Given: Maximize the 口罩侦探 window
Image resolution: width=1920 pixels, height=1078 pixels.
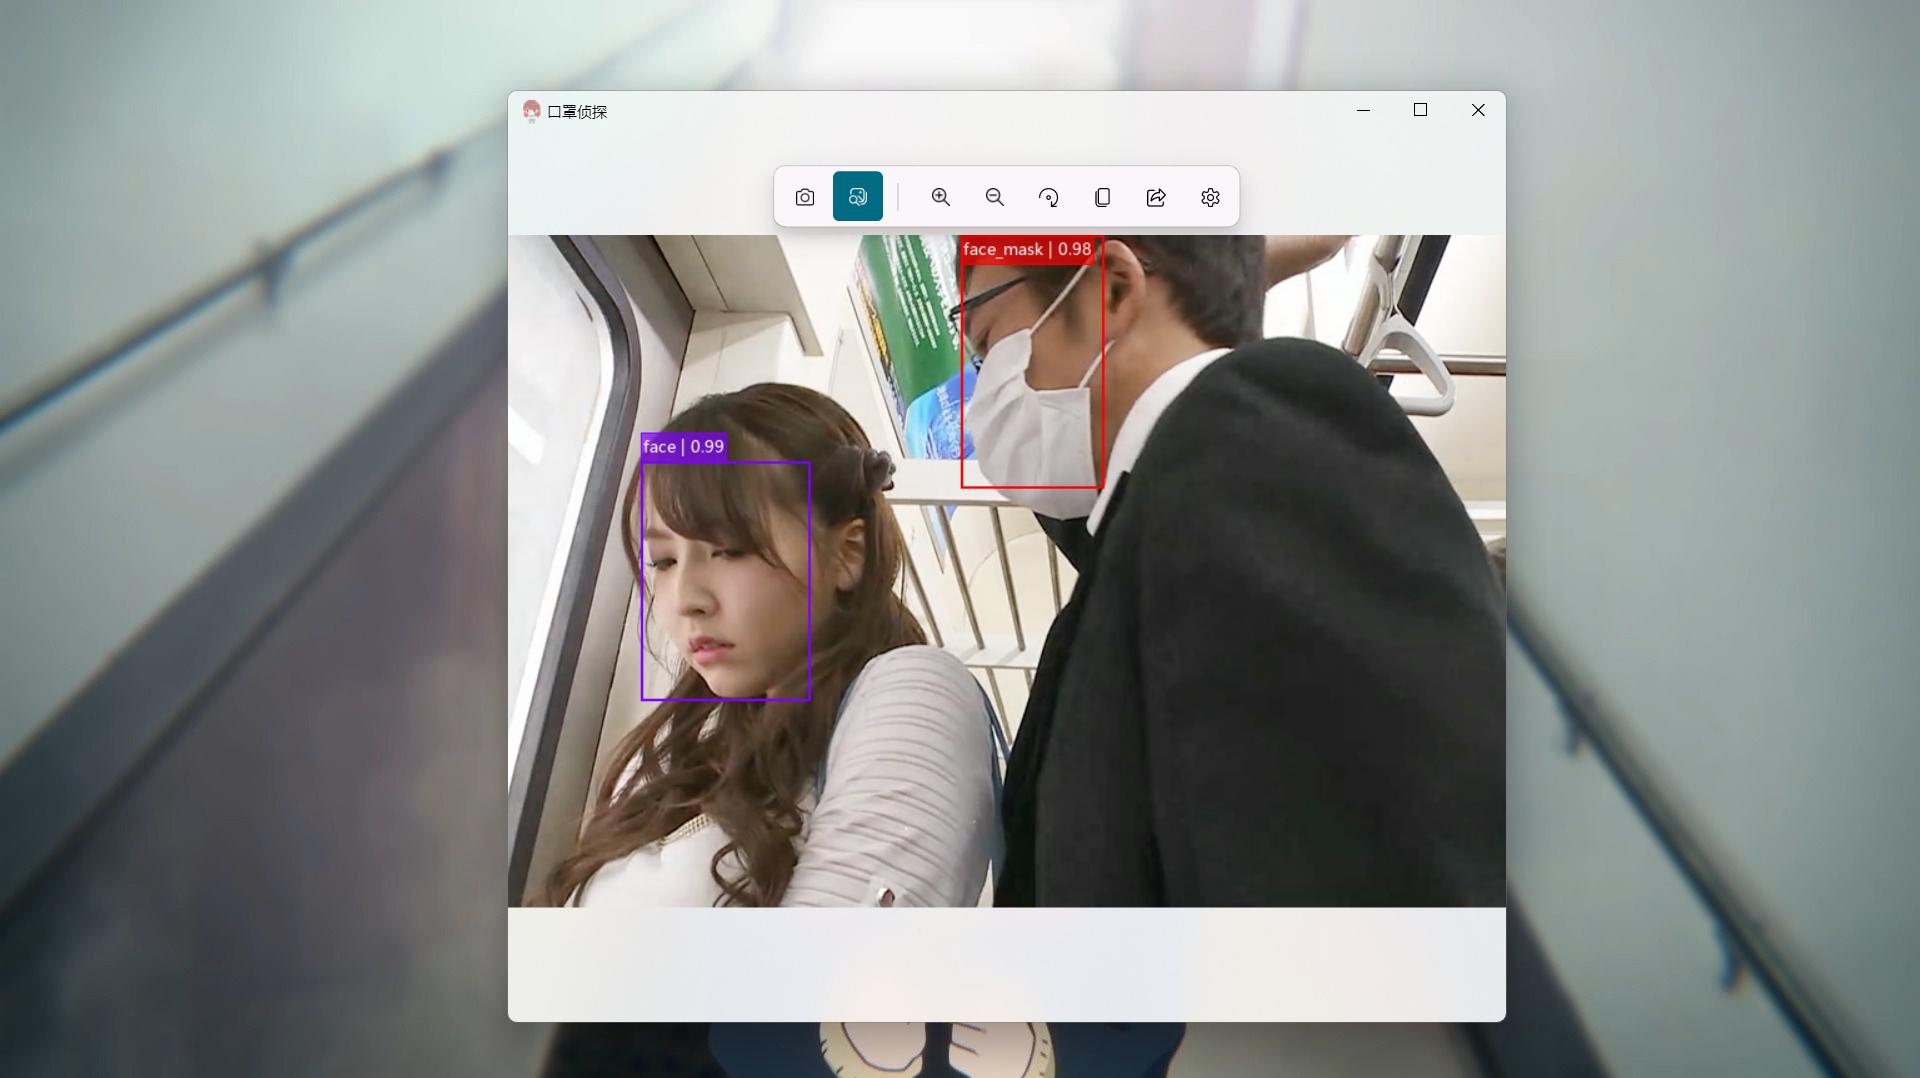Looking at the screenshot, I should pos(1420,110).
